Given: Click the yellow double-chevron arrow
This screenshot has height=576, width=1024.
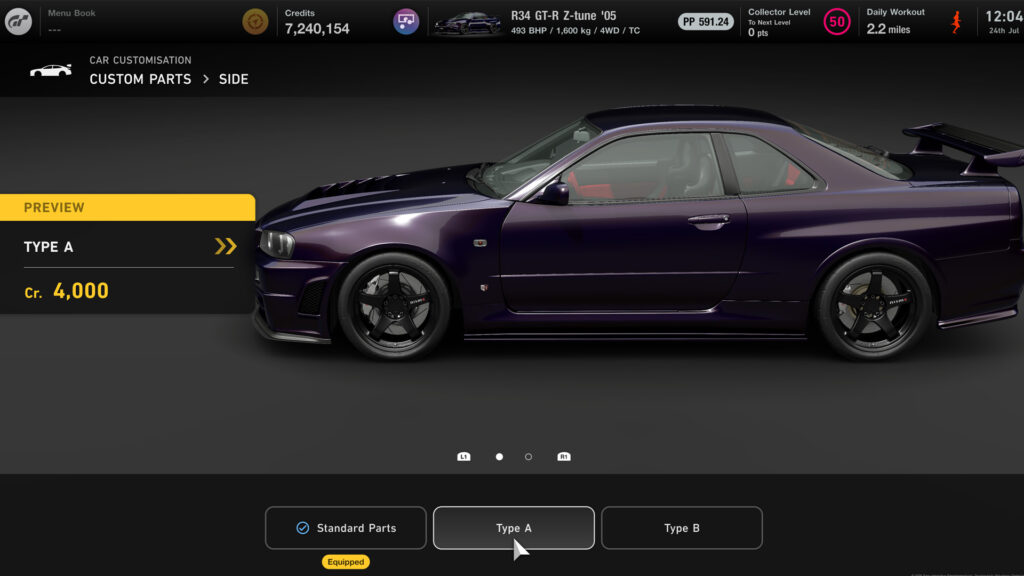Looking at the screenshot, I should coord(225,246).
